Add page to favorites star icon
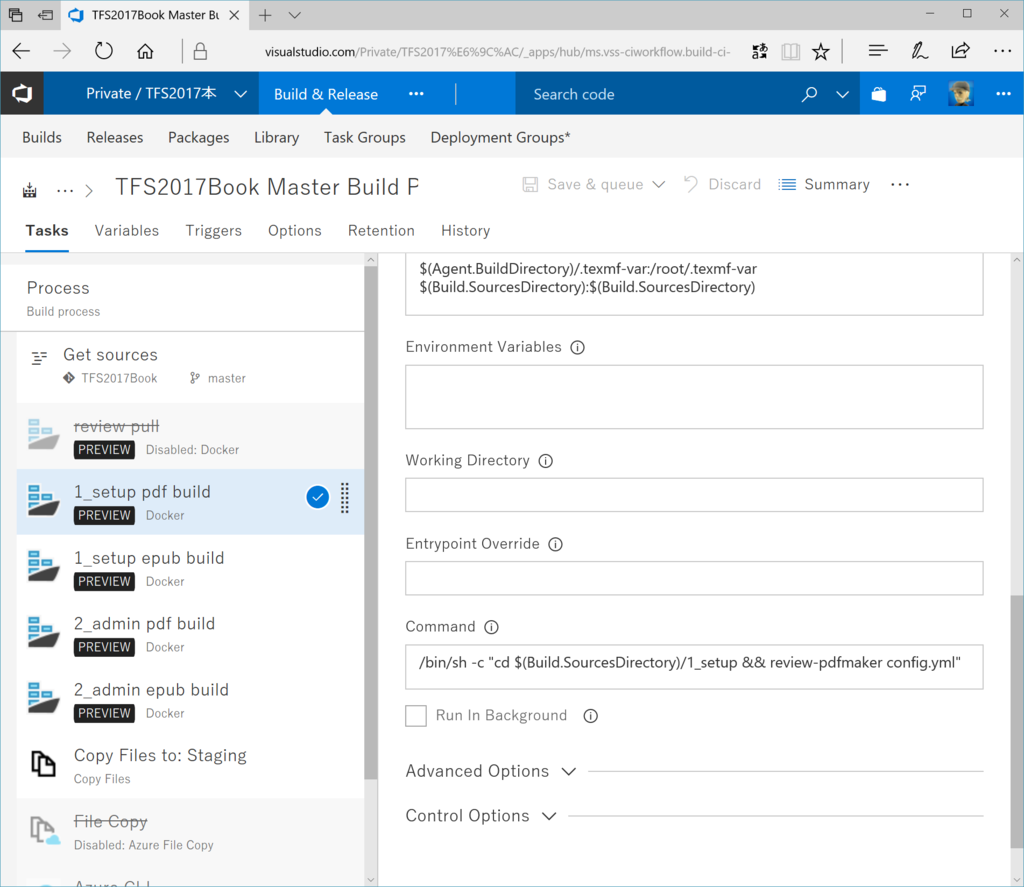The width and height of the screenshot is (1024, 887). point(821,52)
